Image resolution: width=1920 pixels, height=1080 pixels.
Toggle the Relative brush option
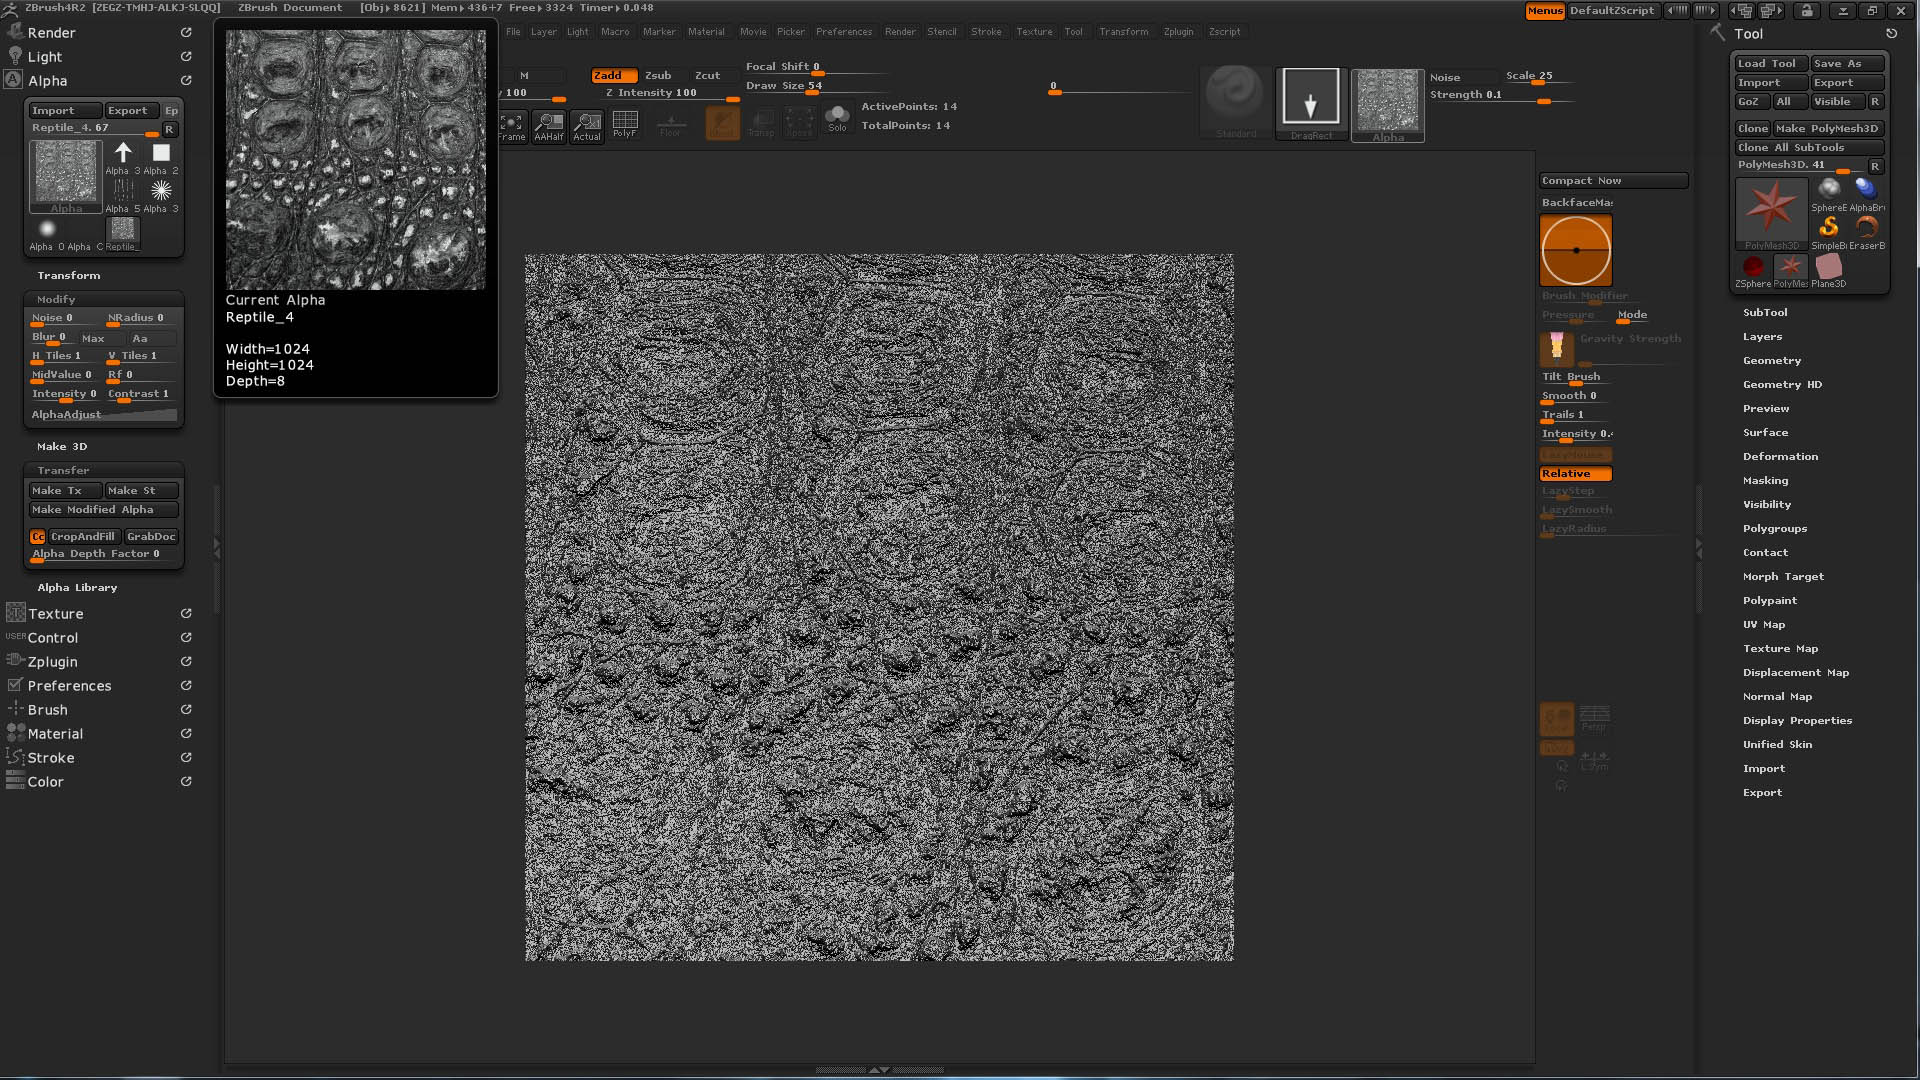coord(1575,473)
